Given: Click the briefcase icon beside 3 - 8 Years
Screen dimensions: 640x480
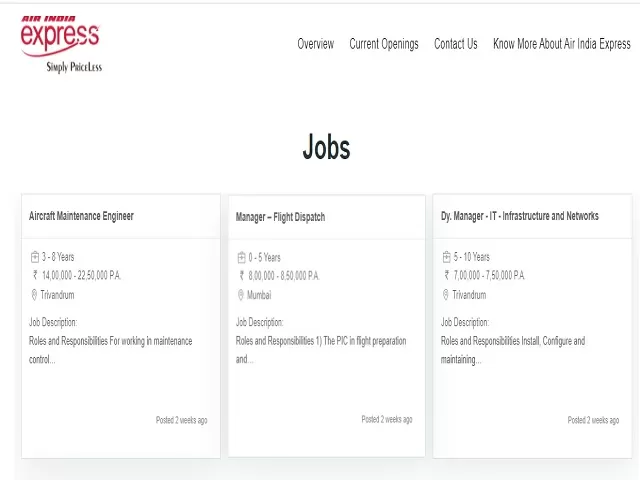Looking at the screenshot, I should [35, 257].
